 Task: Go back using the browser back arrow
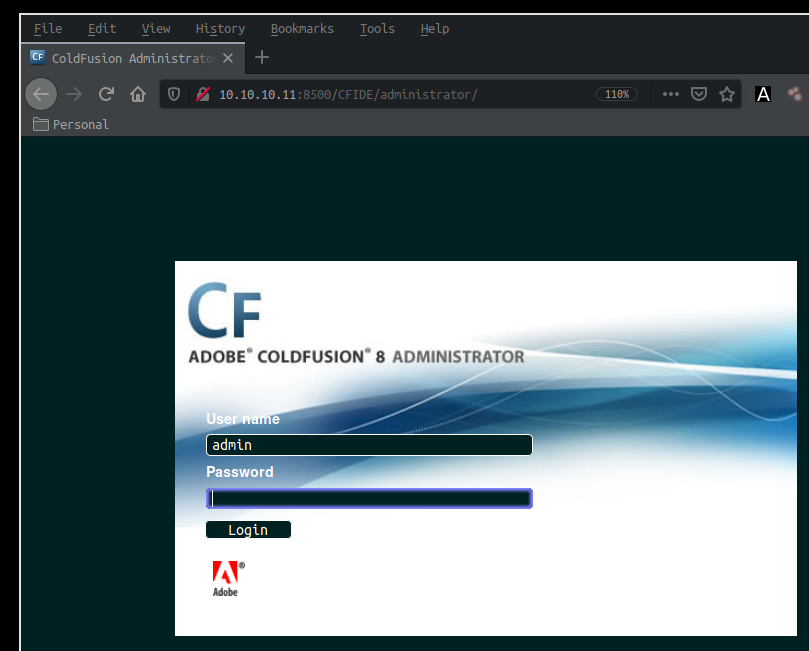(41, 94)
